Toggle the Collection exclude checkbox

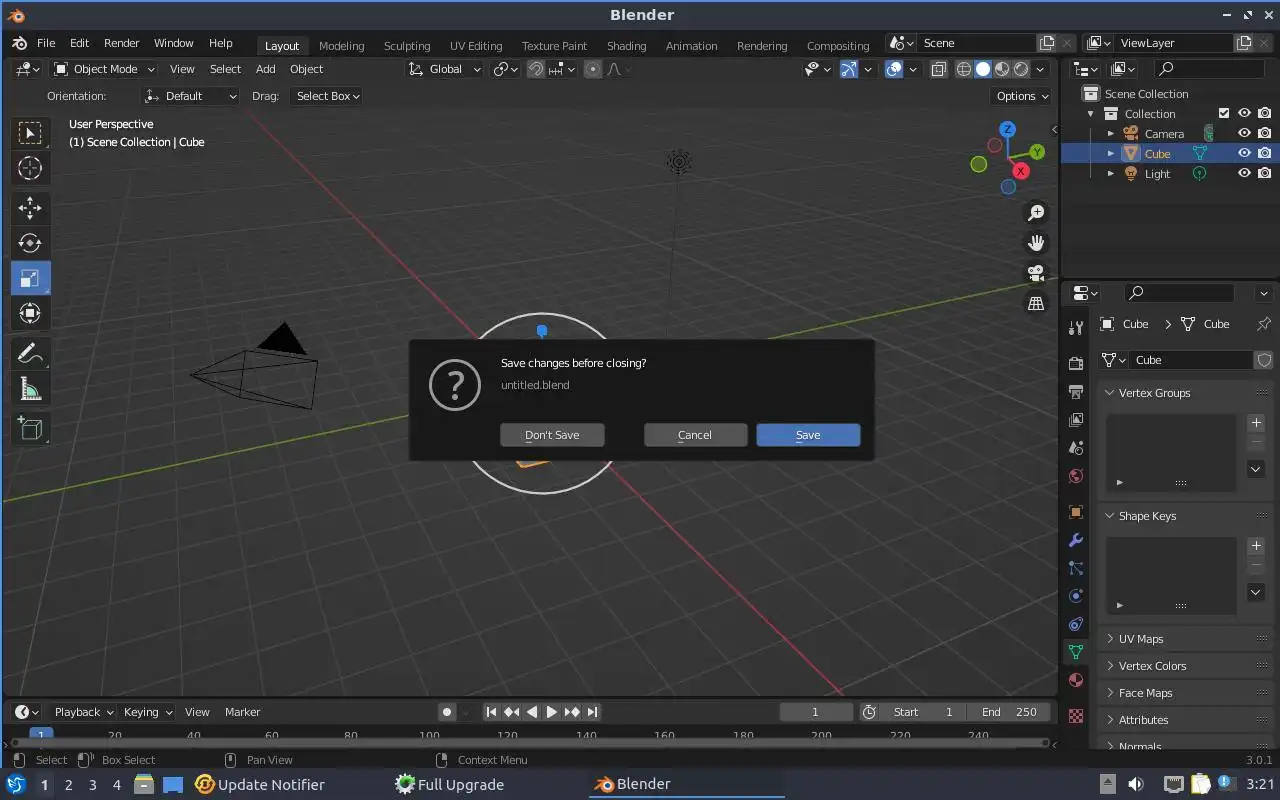tap(1223, 113)
